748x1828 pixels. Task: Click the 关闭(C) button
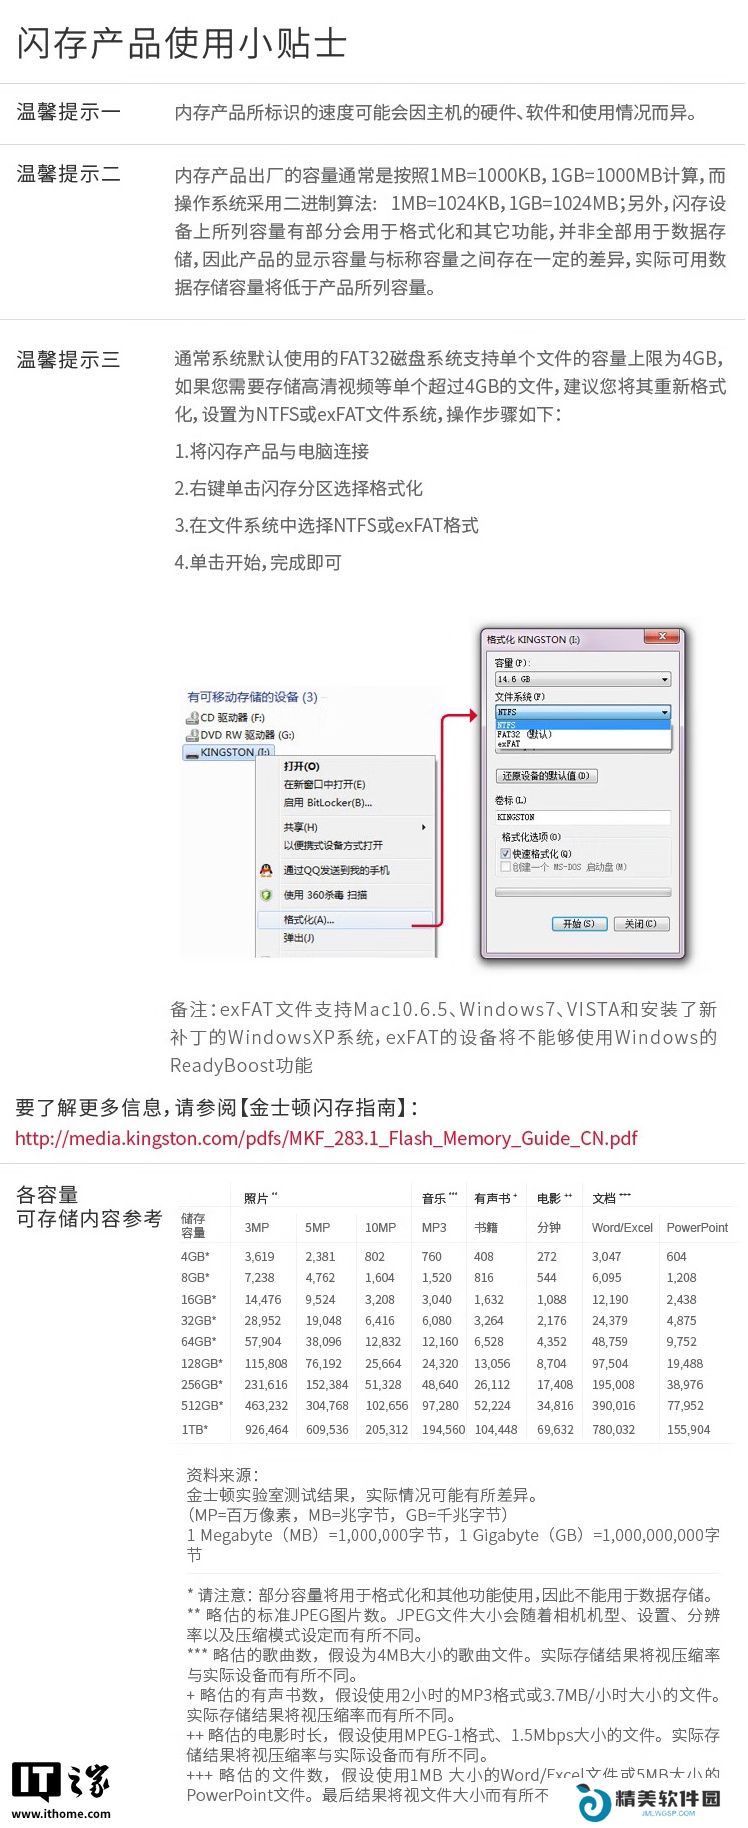tap(641, 924)
